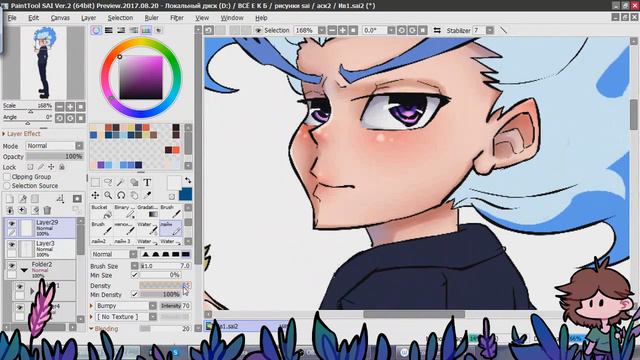Toggle the Selection visibility eye in toolbar
The image size is (640, 360).
(258, 31)
